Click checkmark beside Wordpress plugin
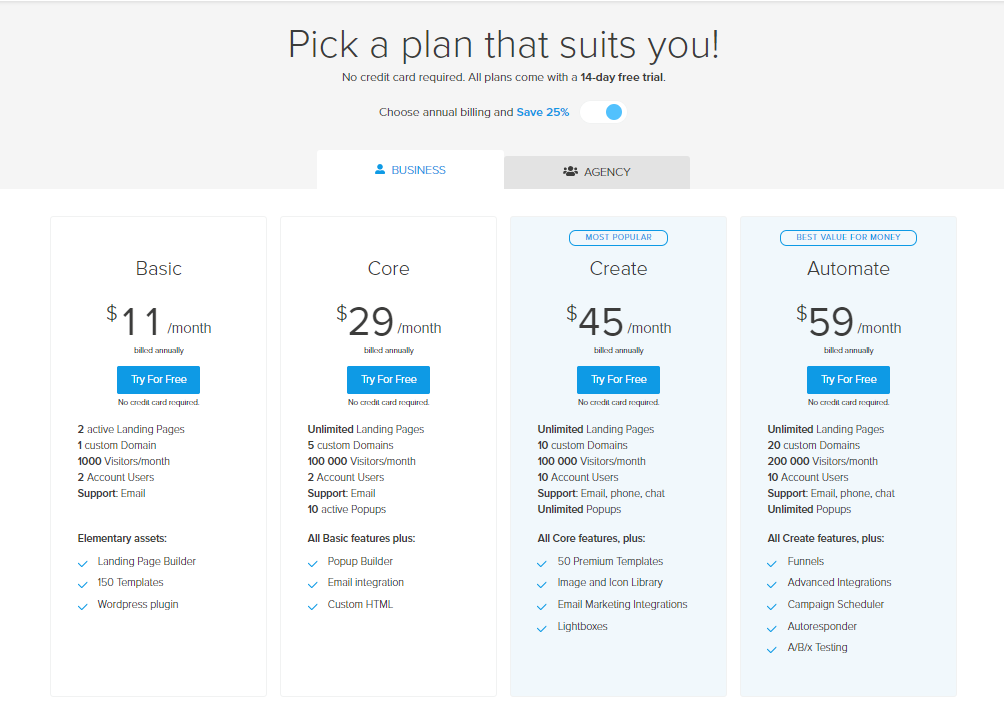 tap(83, 606)
